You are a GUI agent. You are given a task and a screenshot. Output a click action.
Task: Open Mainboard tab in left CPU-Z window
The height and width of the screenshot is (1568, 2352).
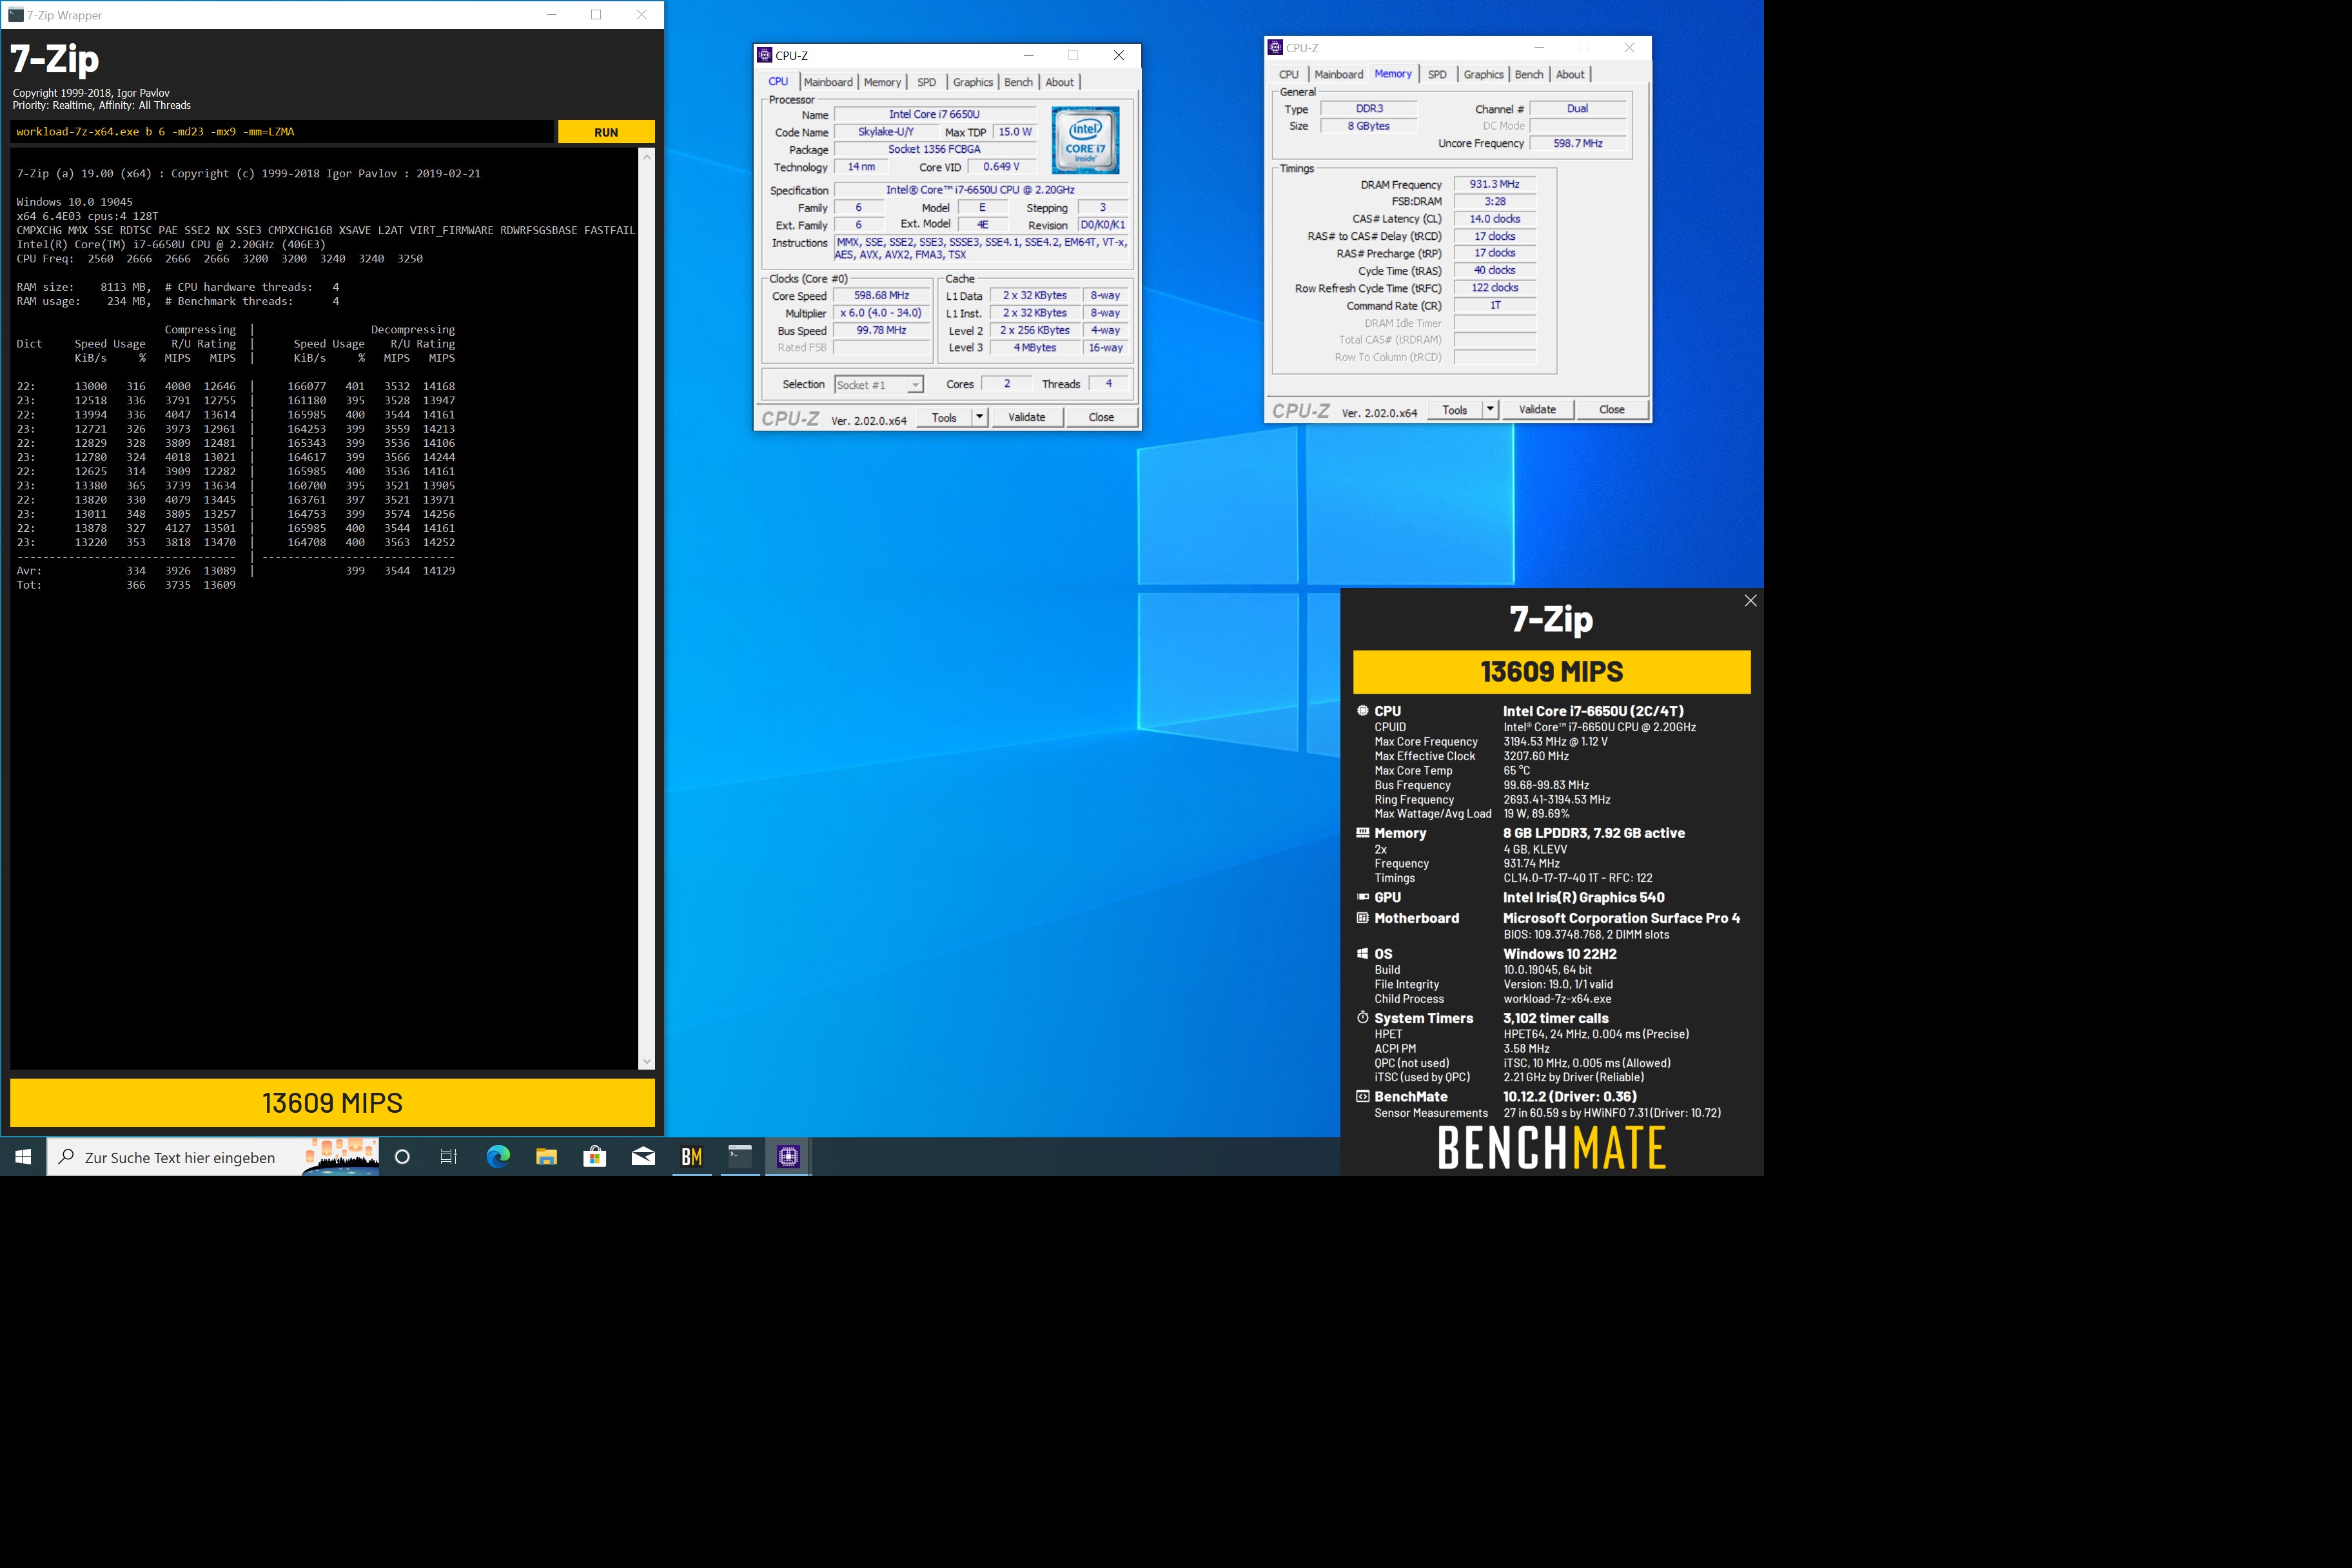(828, 82)
